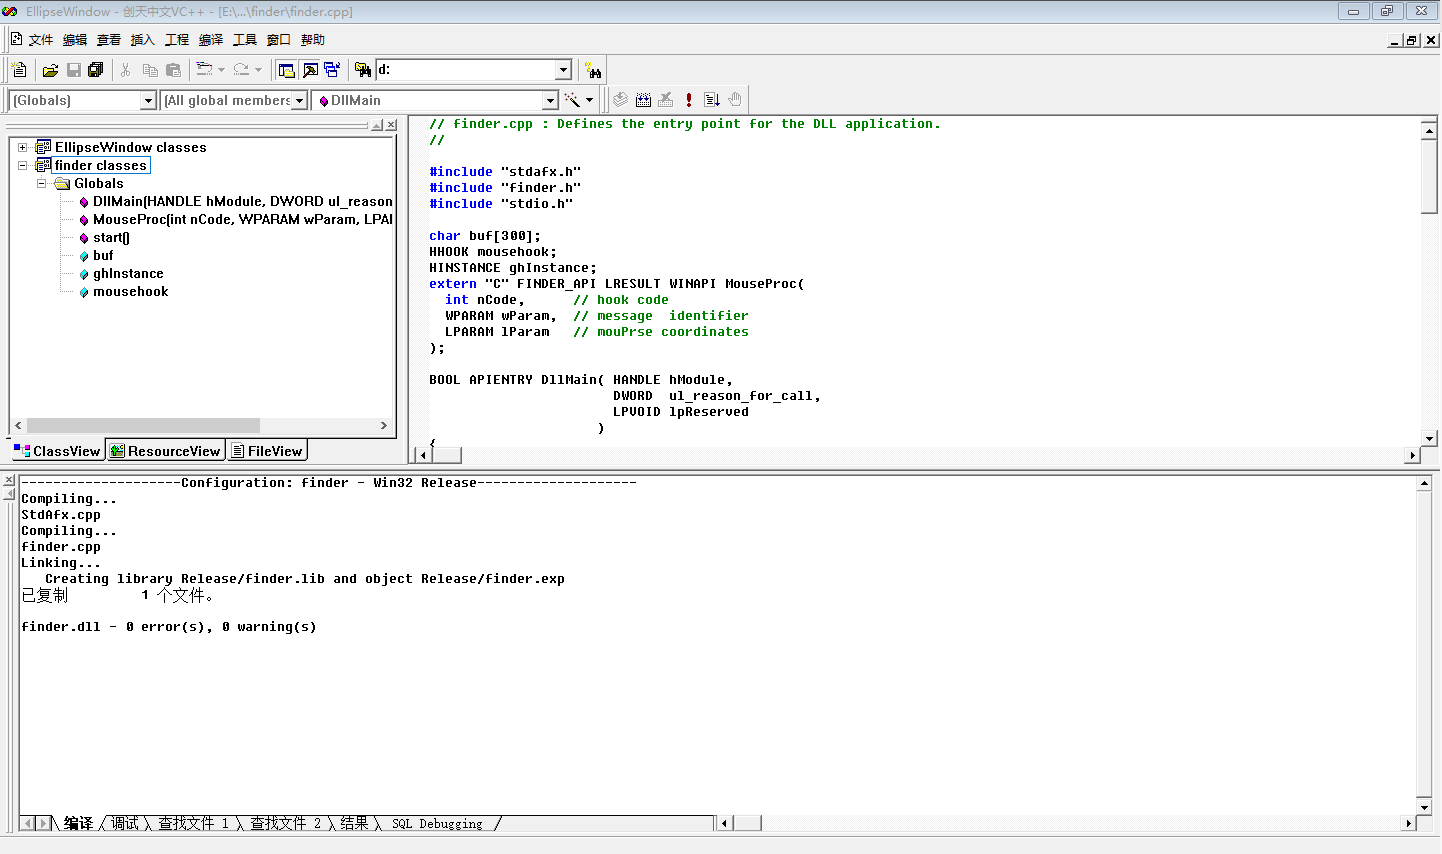Save all files icon
Viewport: 1442px width, 854px height.
tap(96, 70)
